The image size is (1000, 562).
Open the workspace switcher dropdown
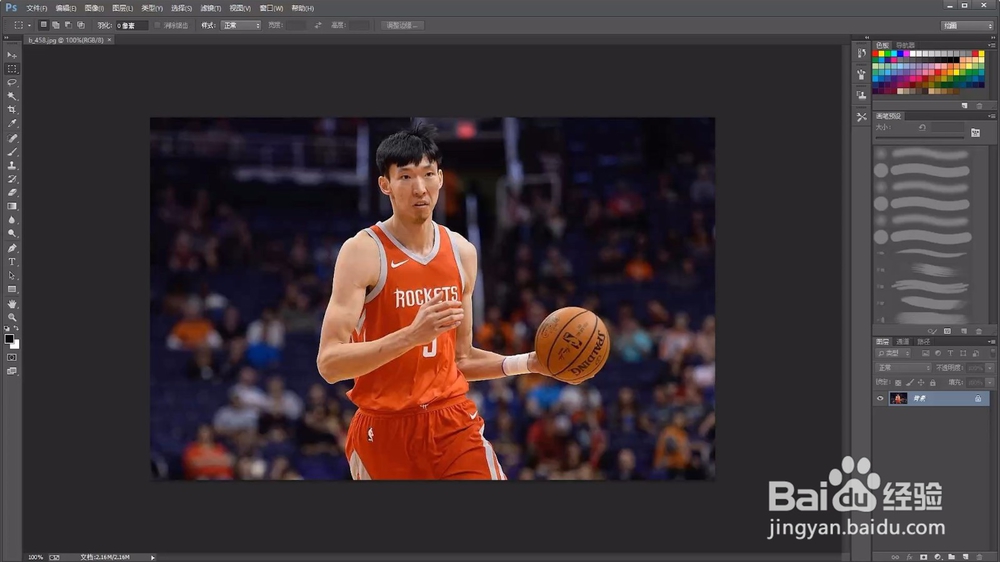[967, 26]
